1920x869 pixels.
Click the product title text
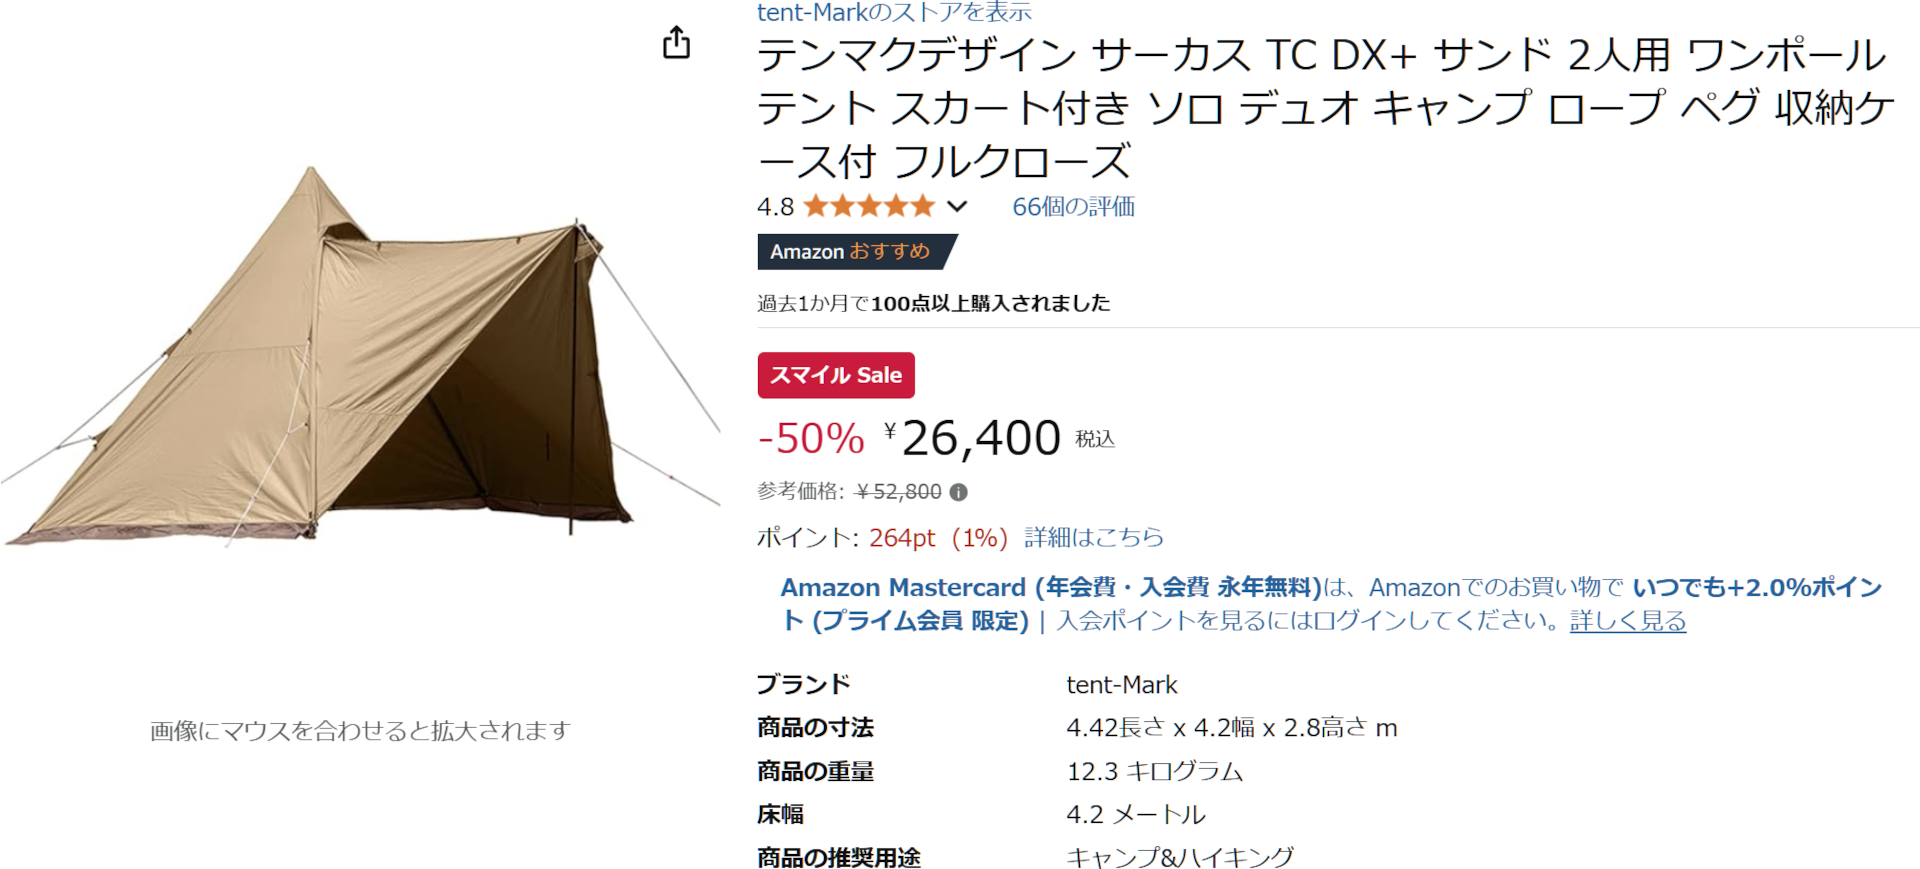pos(1320,108)
